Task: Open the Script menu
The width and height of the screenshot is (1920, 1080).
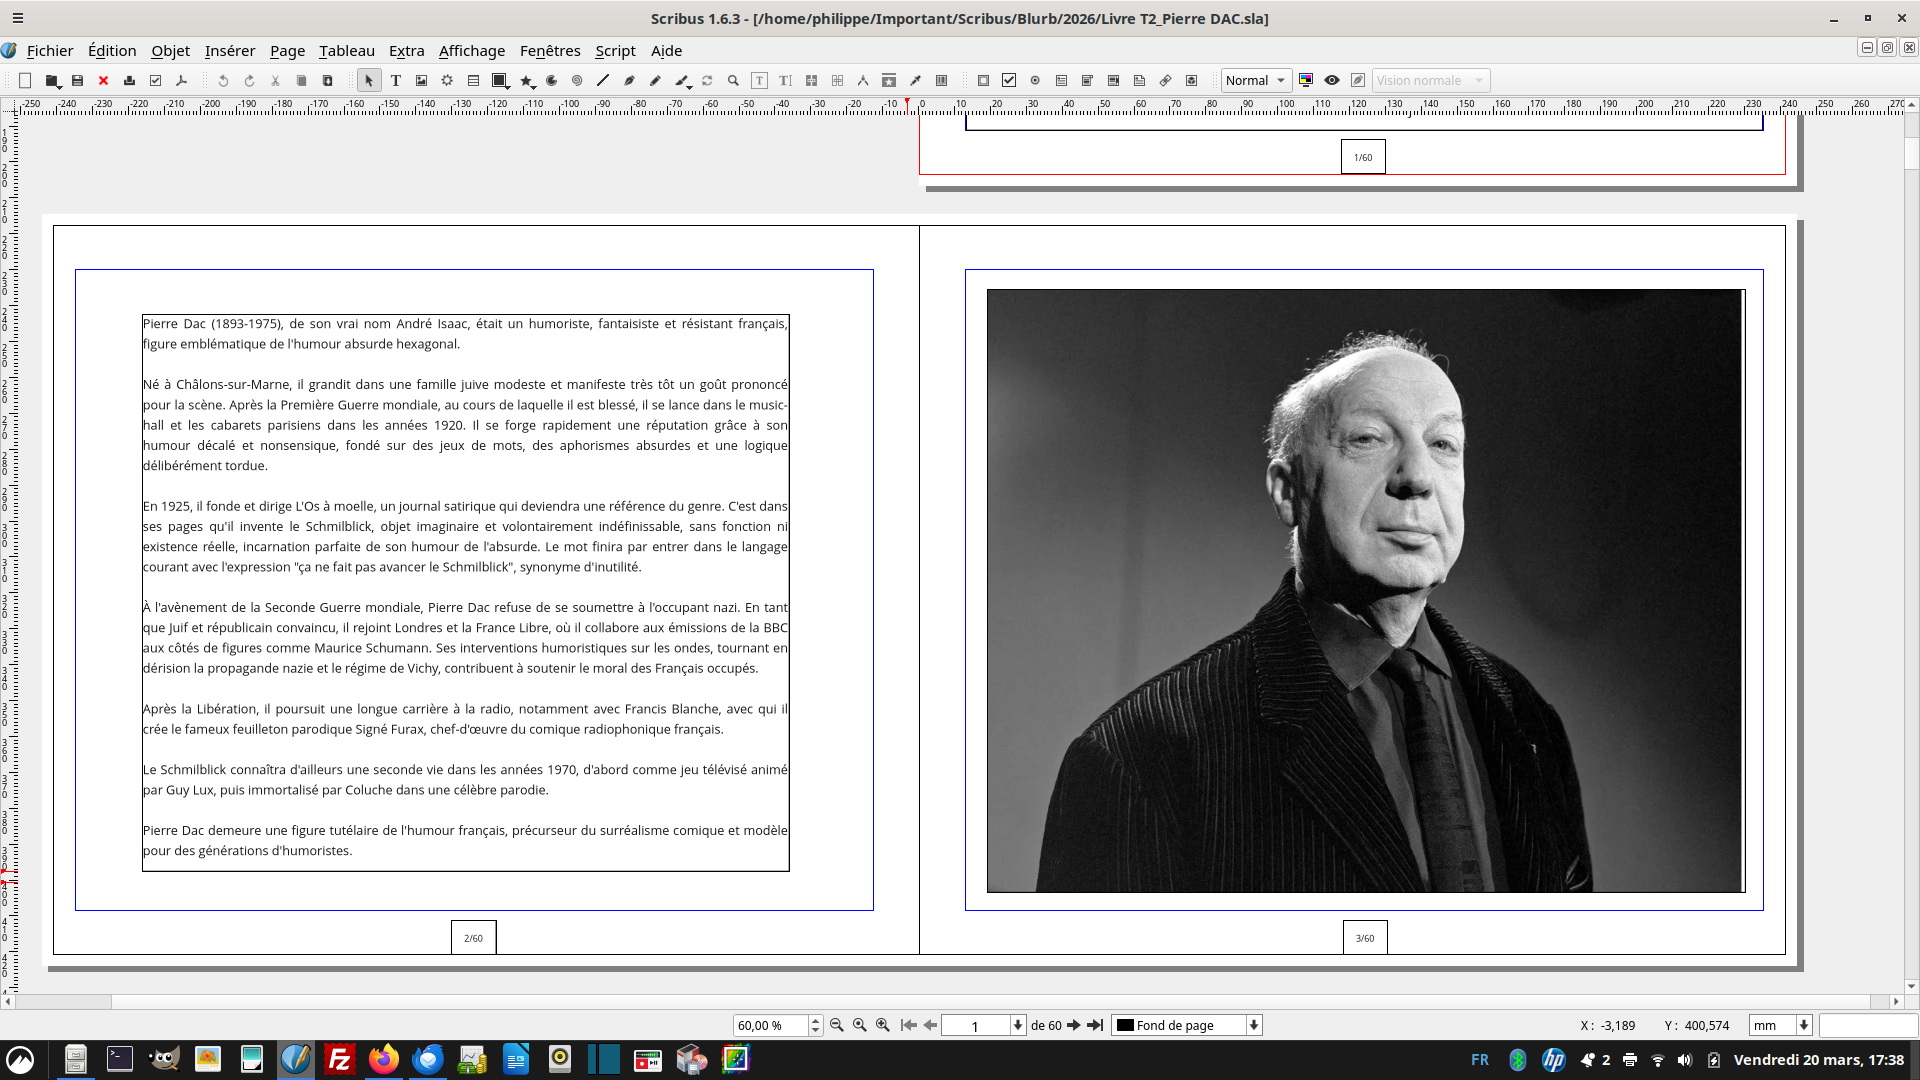Action: (x=614, y=50)
